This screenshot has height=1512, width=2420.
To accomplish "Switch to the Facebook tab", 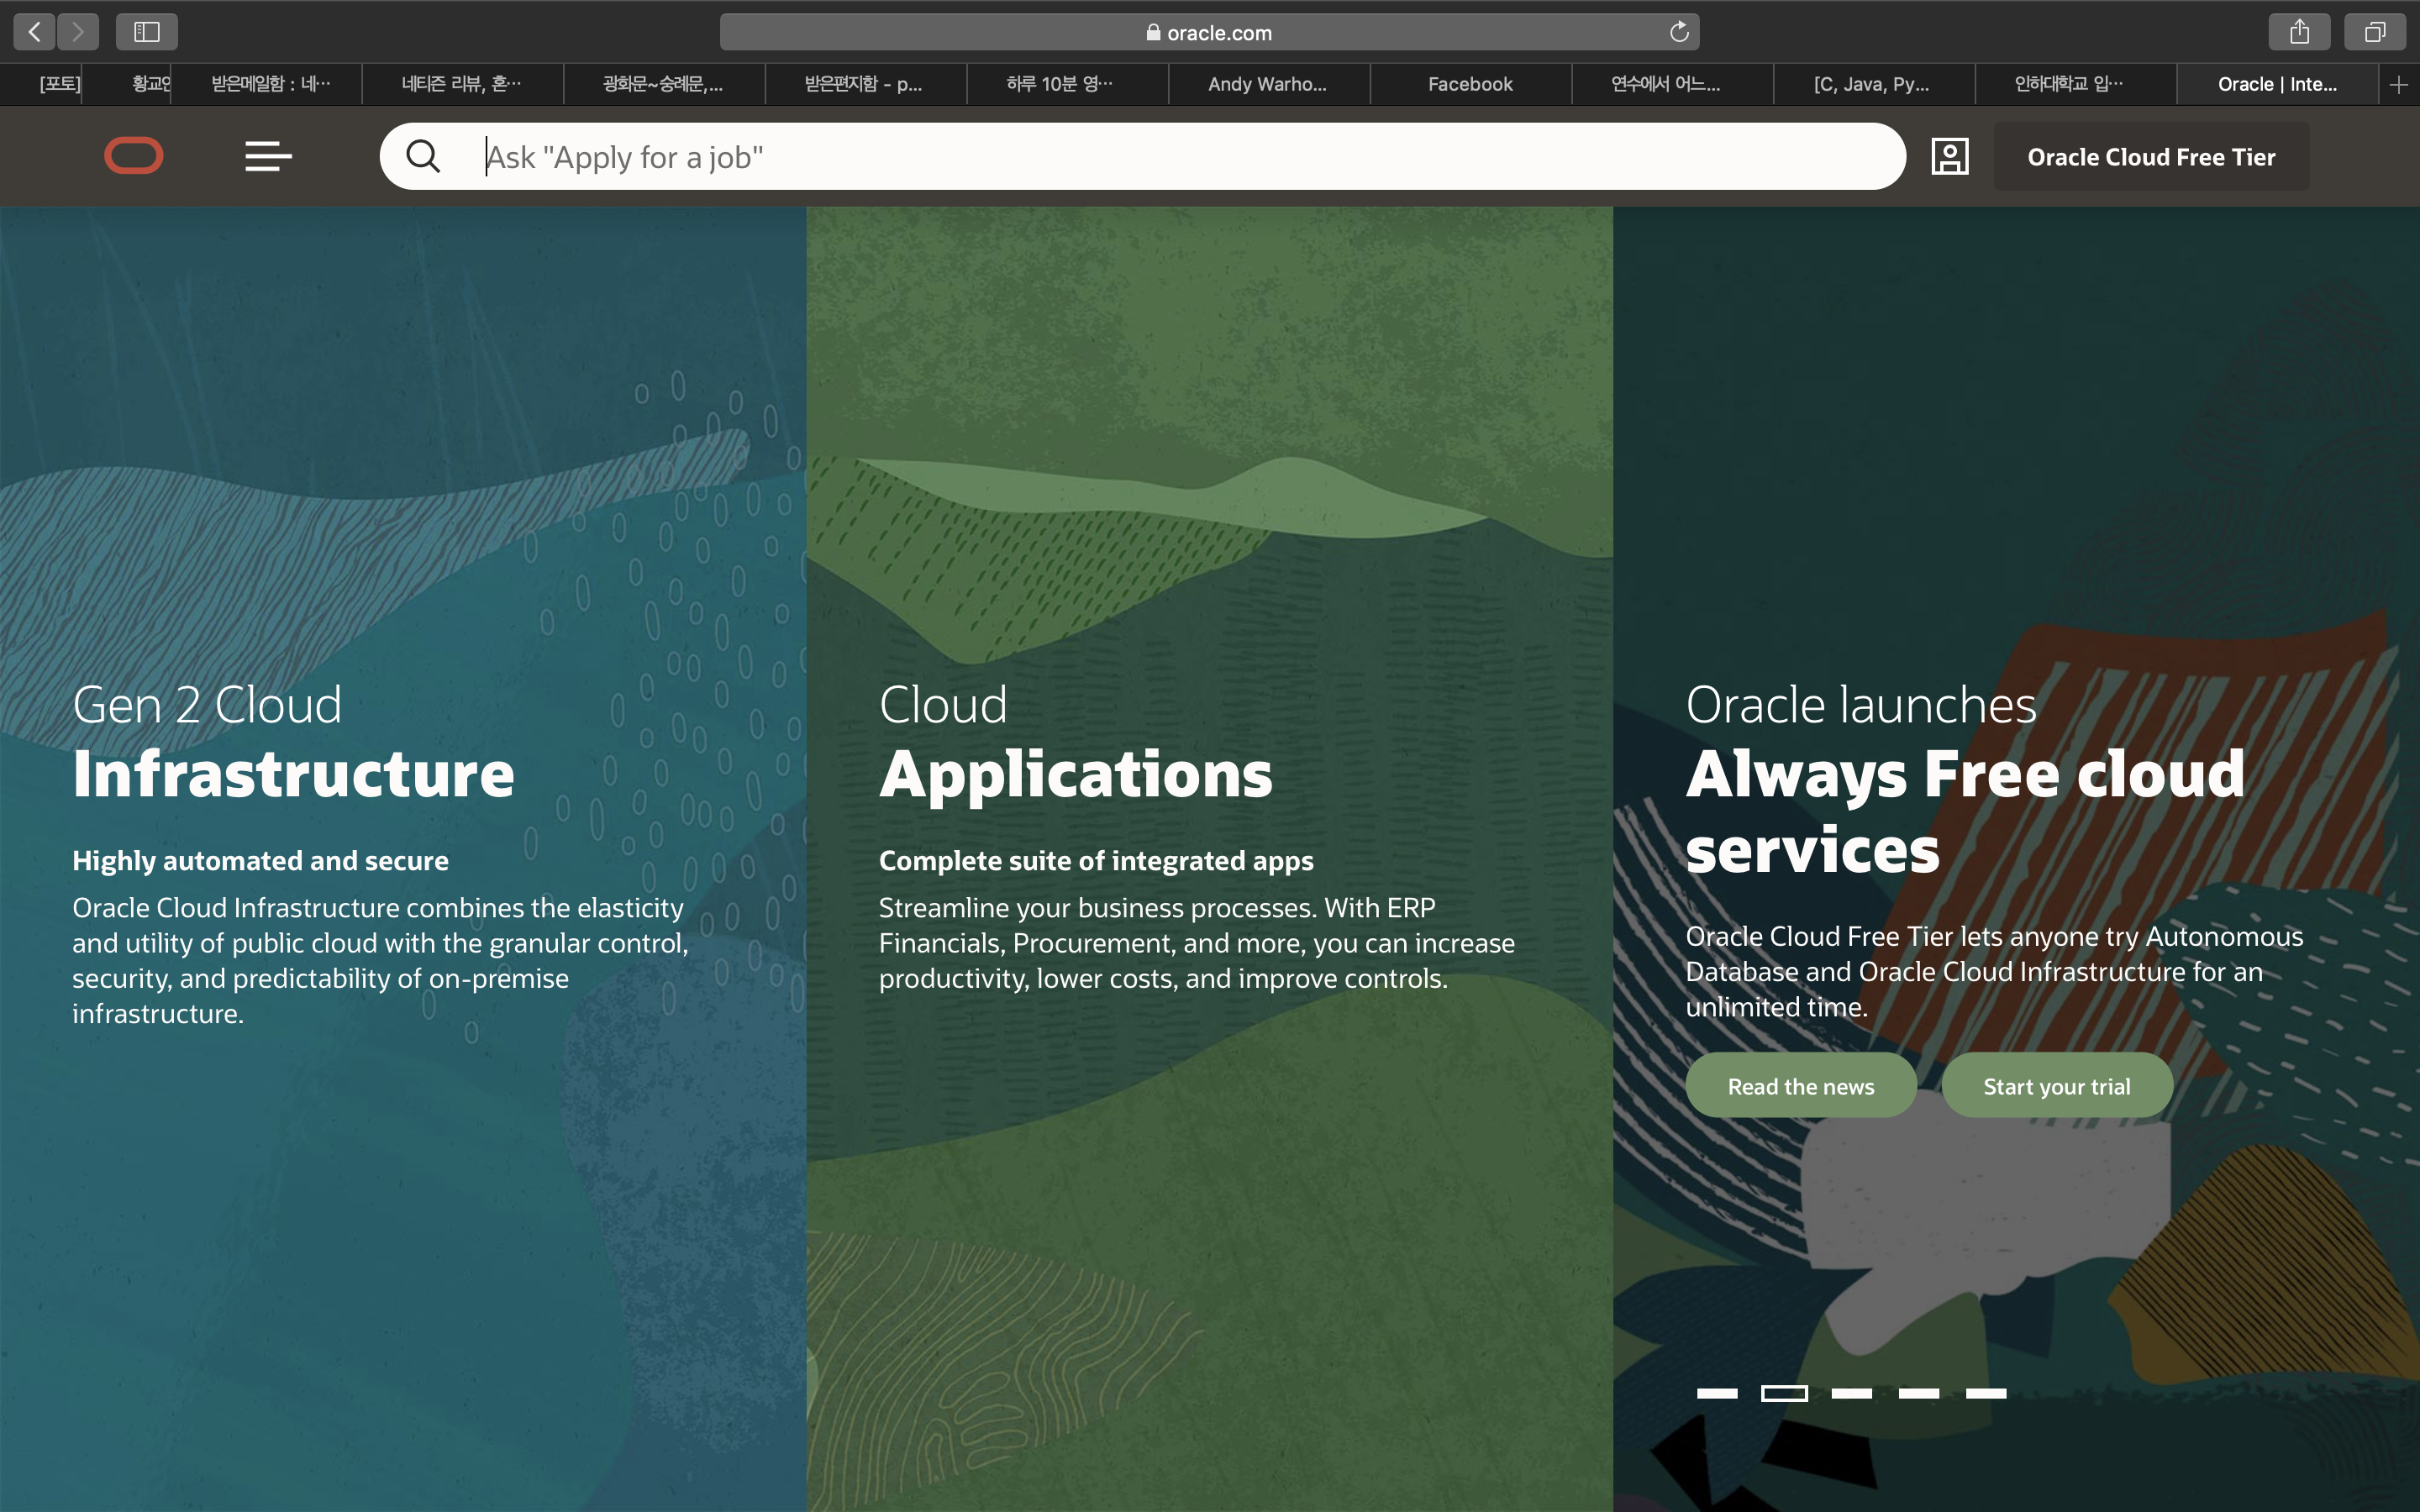I will click(x=1470, y=85).
